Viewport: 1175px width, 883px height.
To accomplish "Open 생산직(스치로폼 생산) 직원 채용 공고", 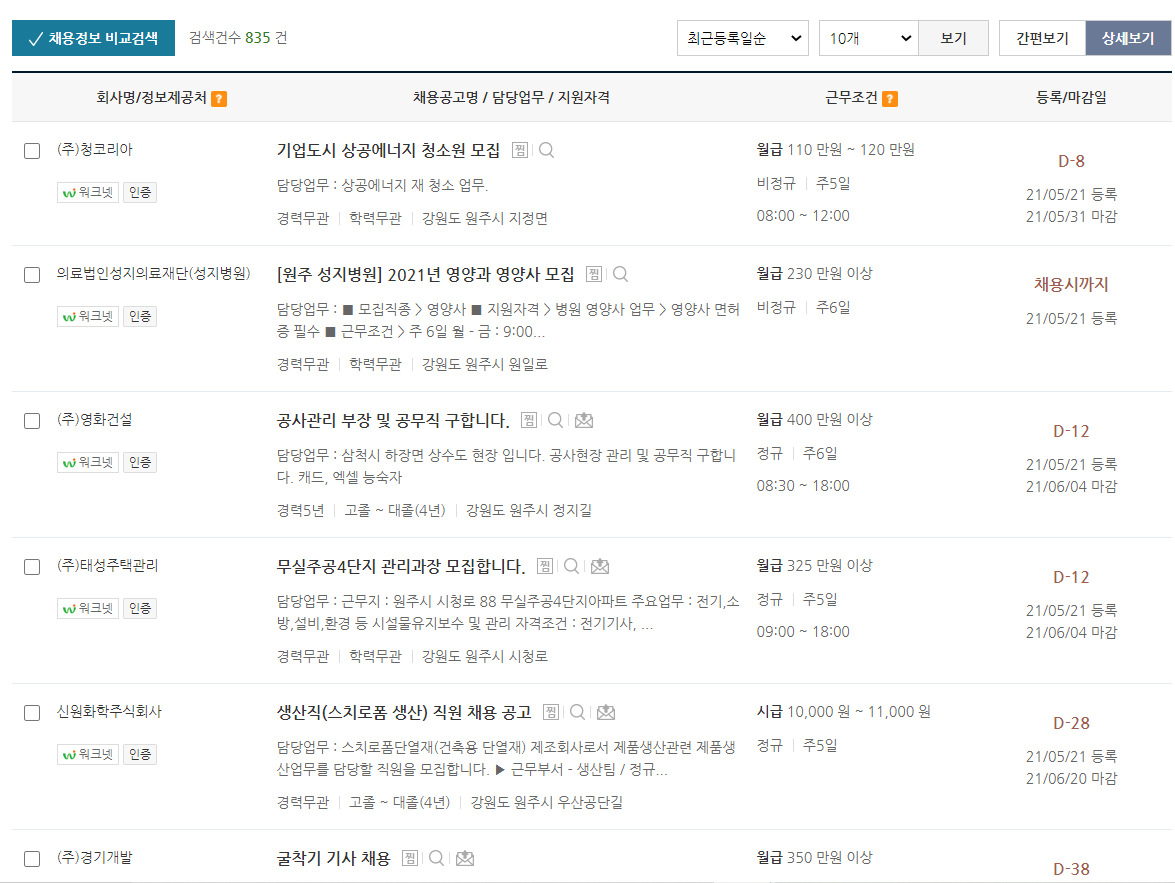I will click(x=404, y=713).
